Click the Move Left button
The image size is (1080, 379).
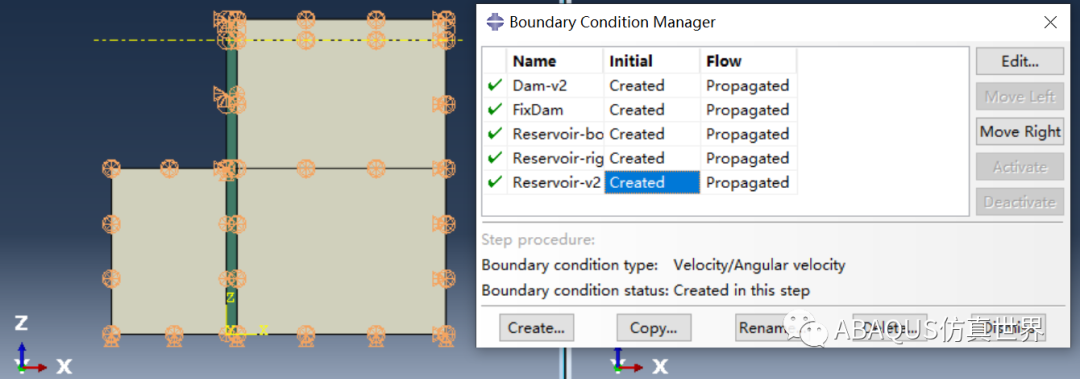pos(1019,96)
